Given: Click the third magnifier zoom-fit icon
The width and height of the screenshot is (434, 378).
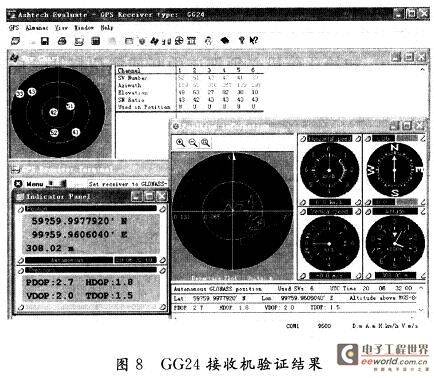Looking at the screenshot, I should (x=205, y=143).
